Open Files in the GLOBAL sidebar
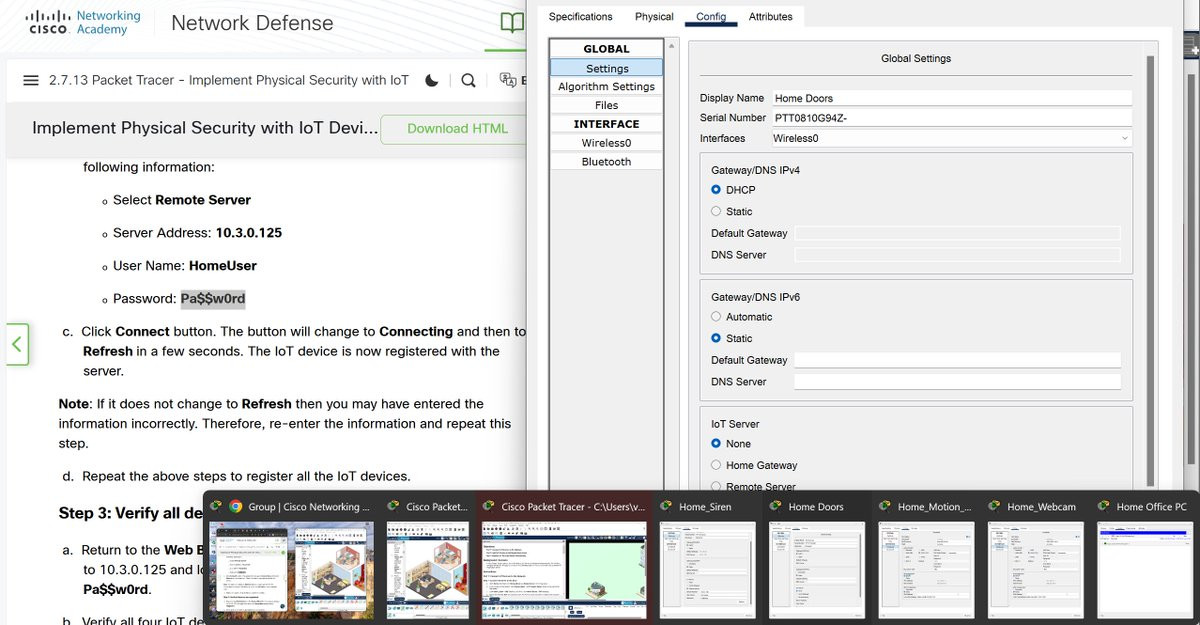Image resolution: width=1200 pixels, height=625 pixels. (607, 105)
